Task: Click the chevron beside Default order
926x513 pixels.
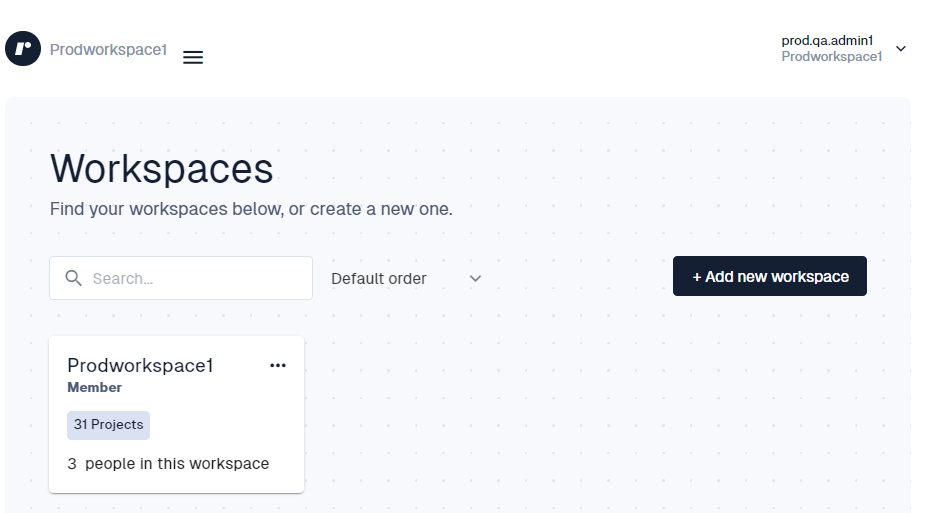Action: tap(475, 279)
